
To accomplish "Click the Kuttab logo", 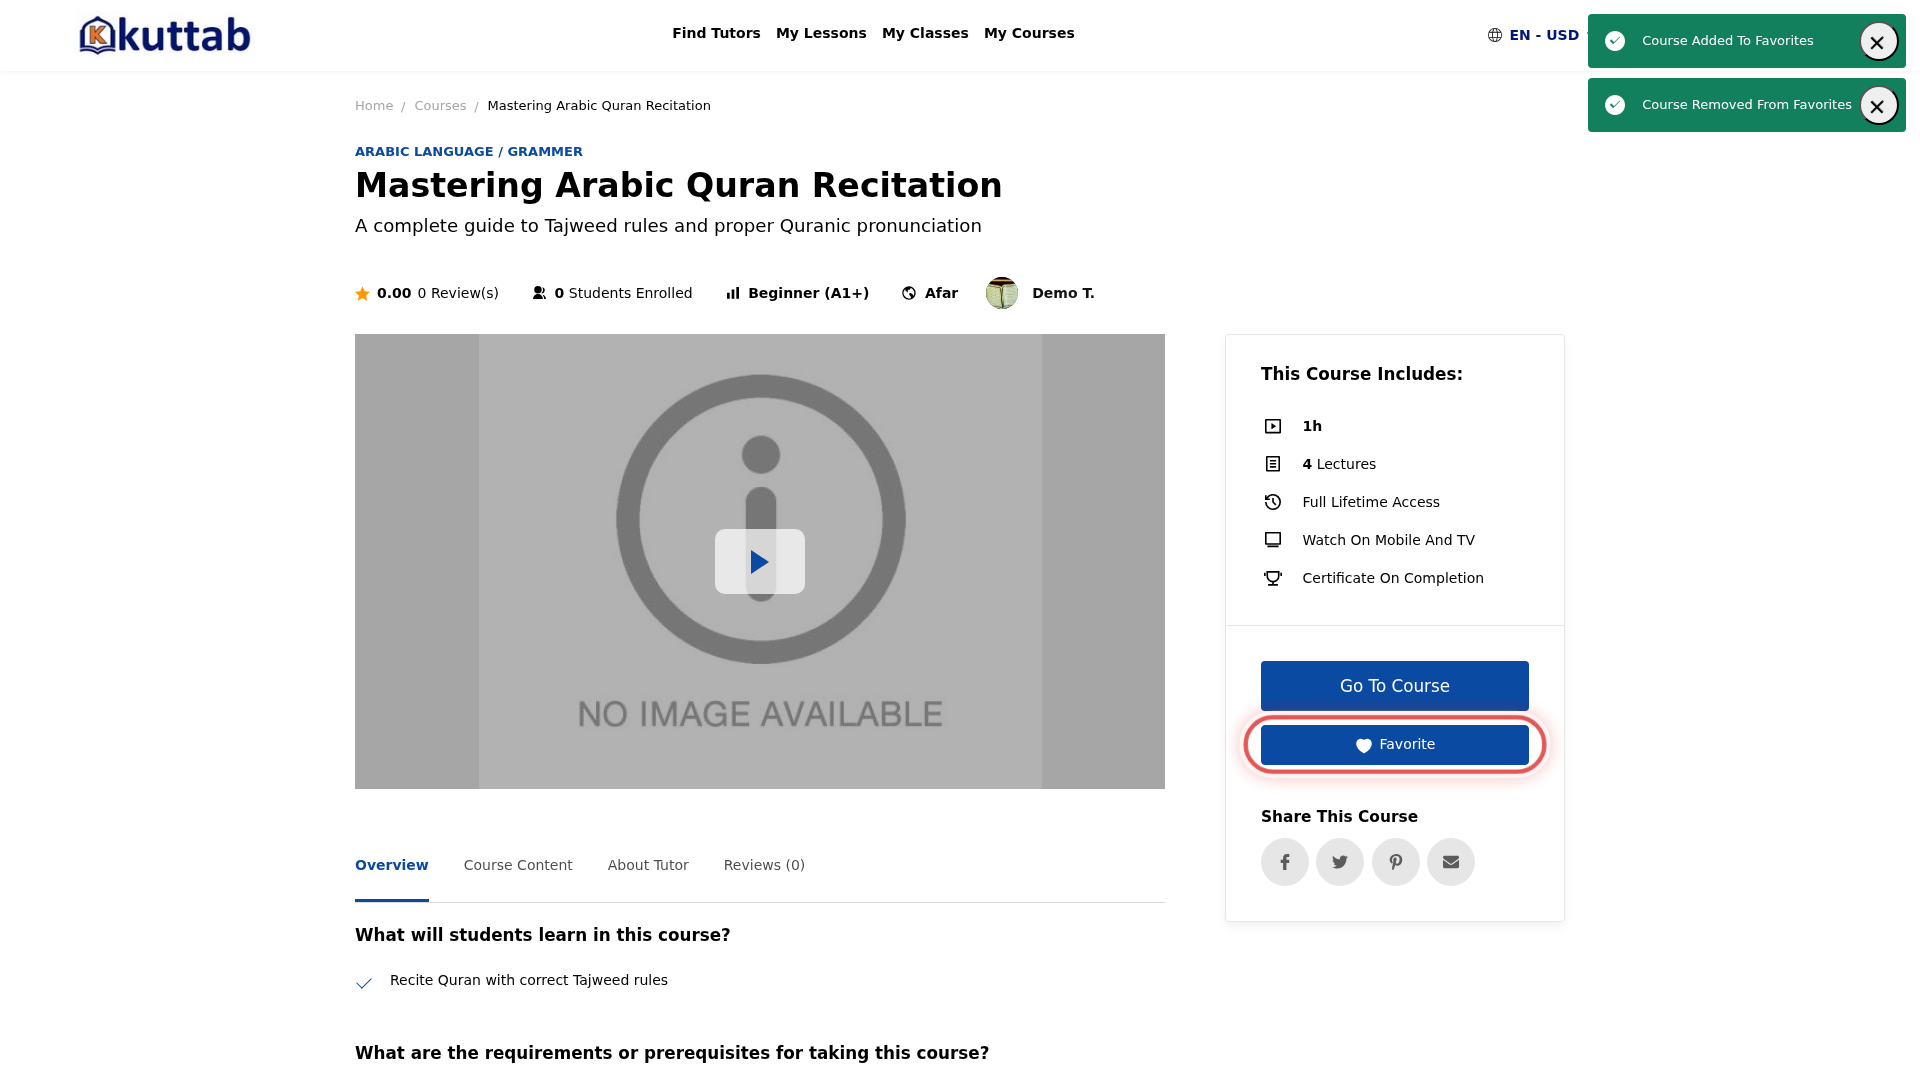I will pyautogui.click(x=165, y=35).
